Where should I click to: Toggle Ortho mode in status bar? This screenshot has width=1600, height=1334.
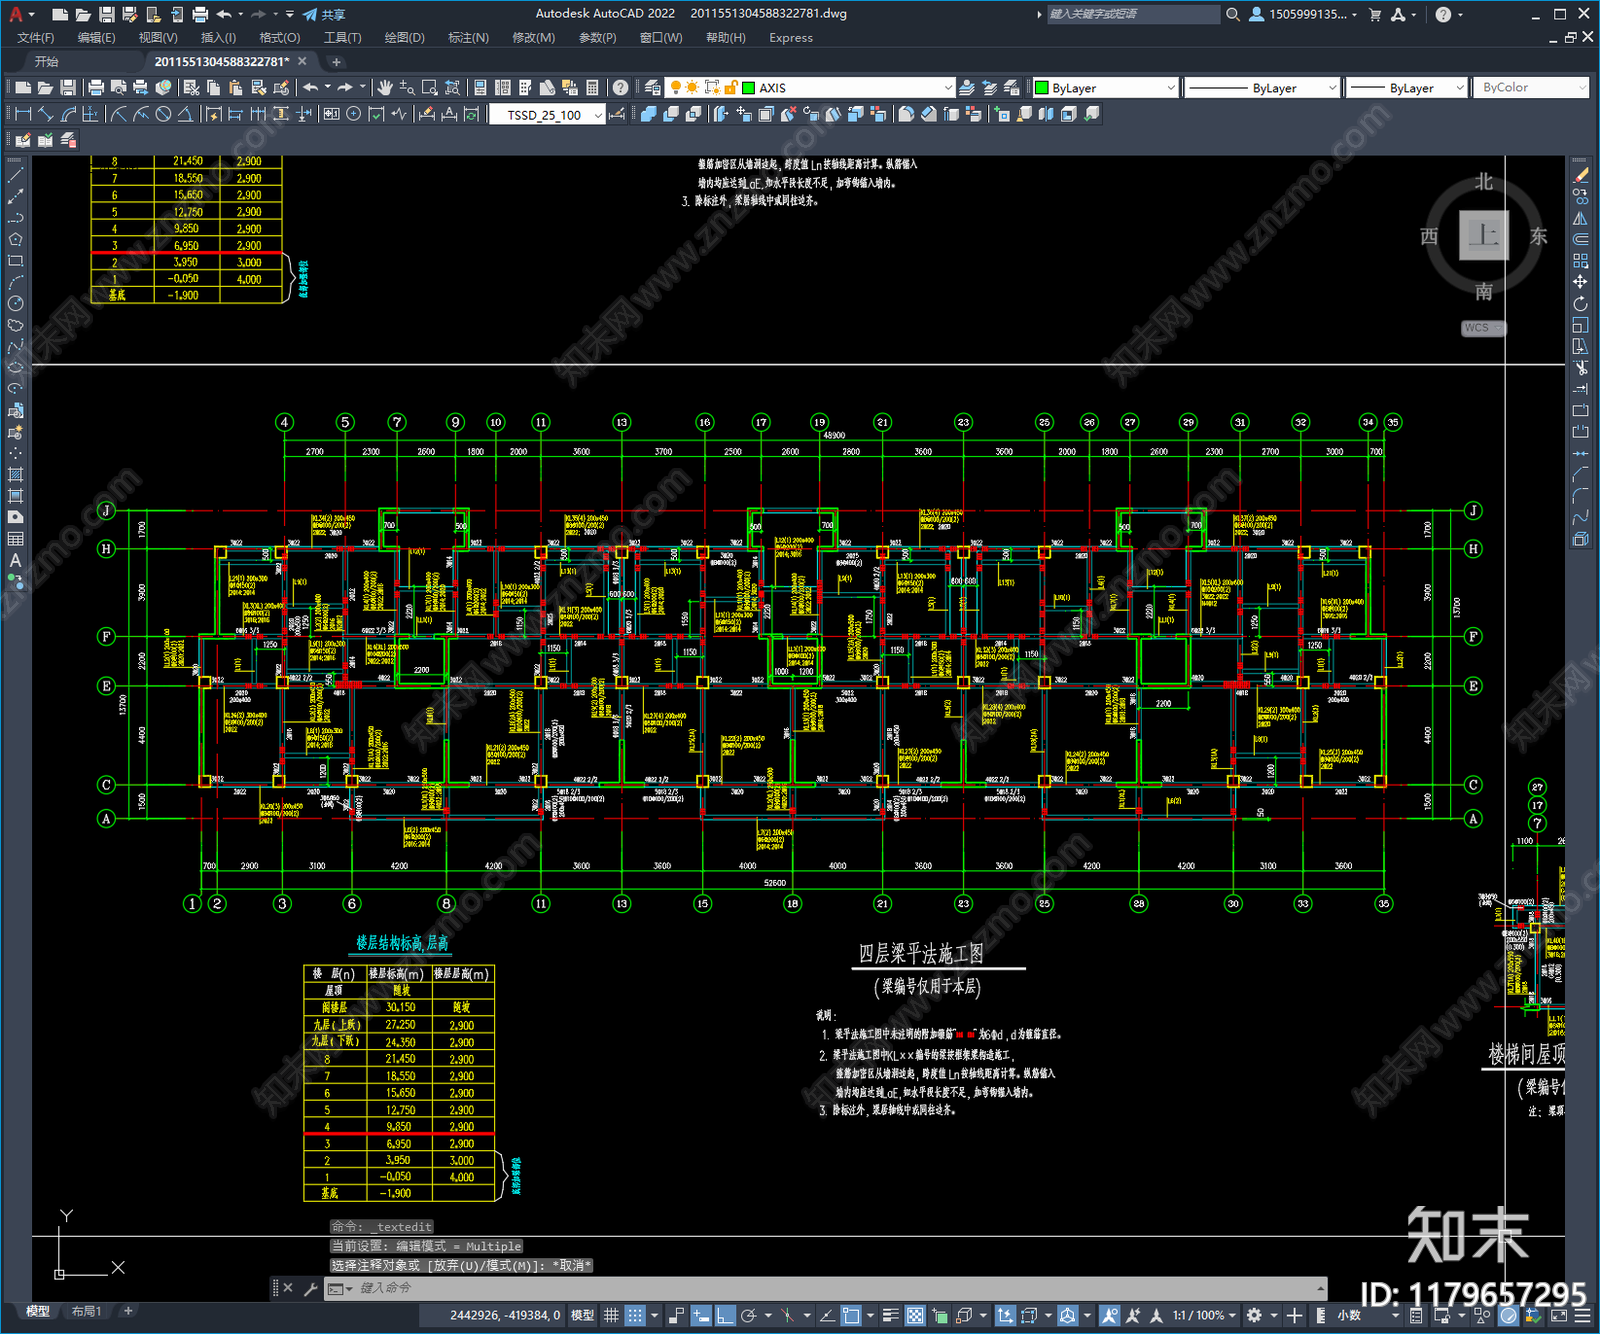pos(725,1315)
